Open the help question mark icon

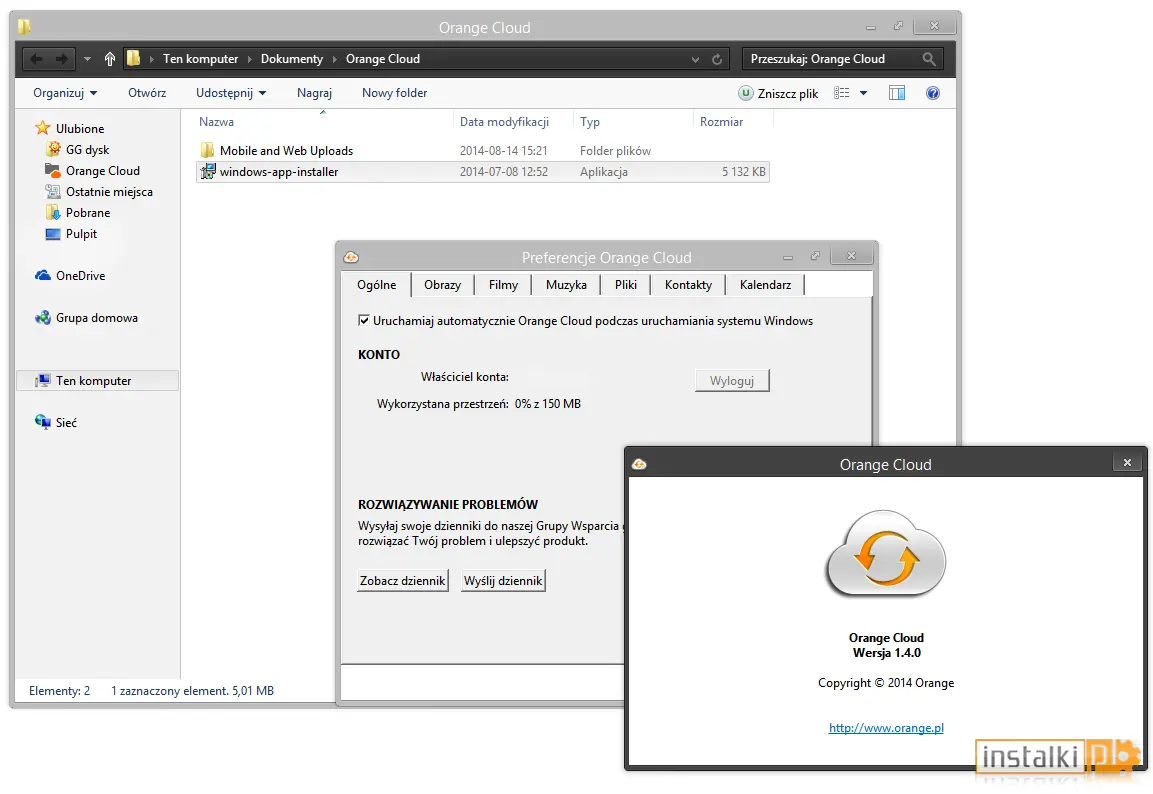932,93
